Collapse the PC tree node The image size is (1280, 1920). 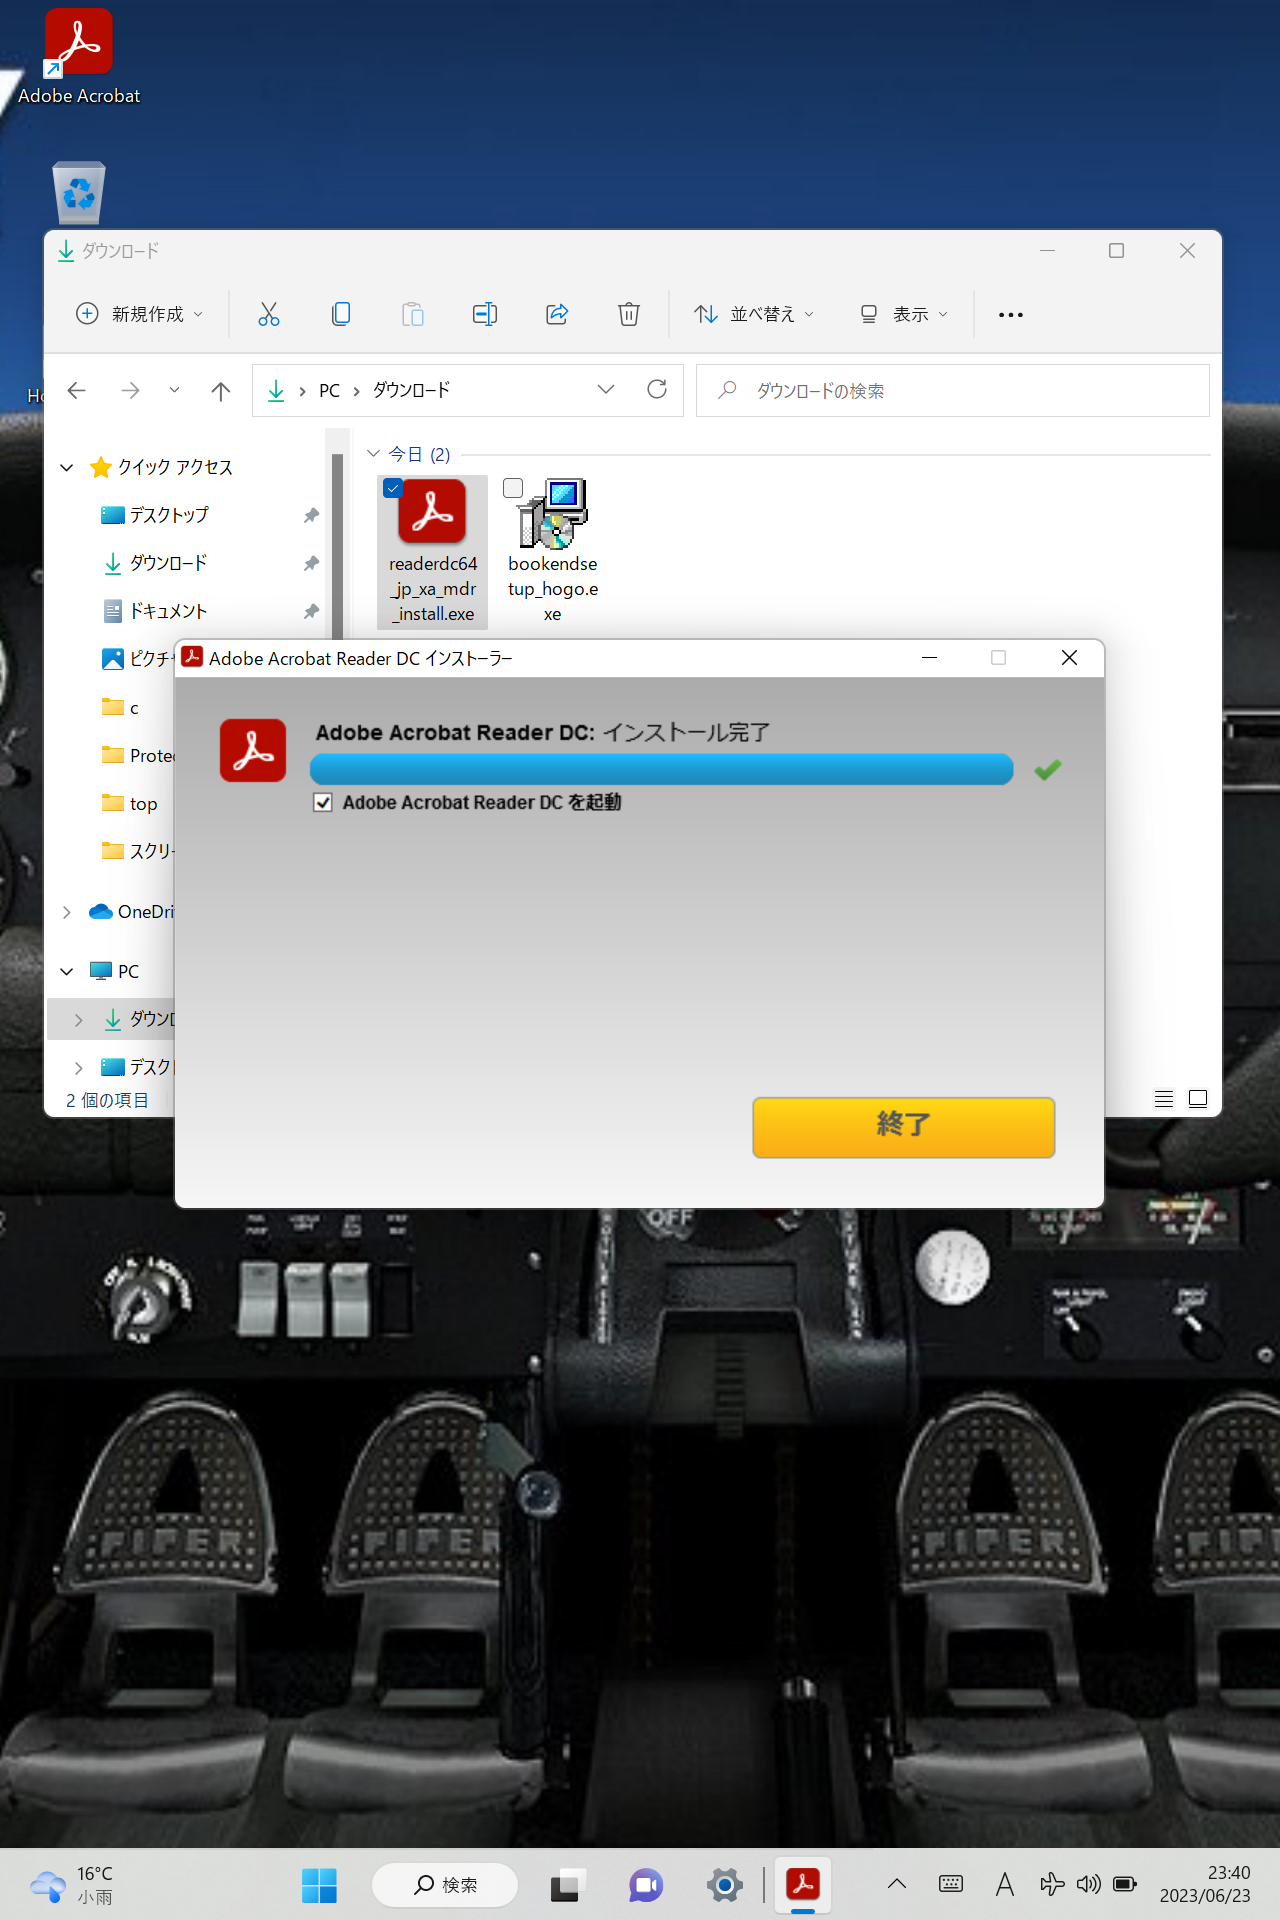67,971
